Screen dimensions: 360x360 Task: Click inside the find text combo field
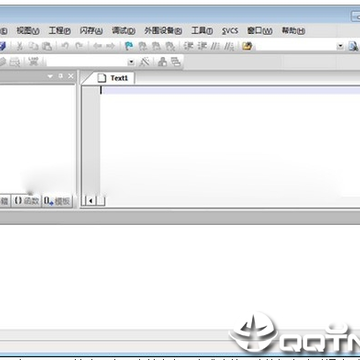click(x=295, y=46)
